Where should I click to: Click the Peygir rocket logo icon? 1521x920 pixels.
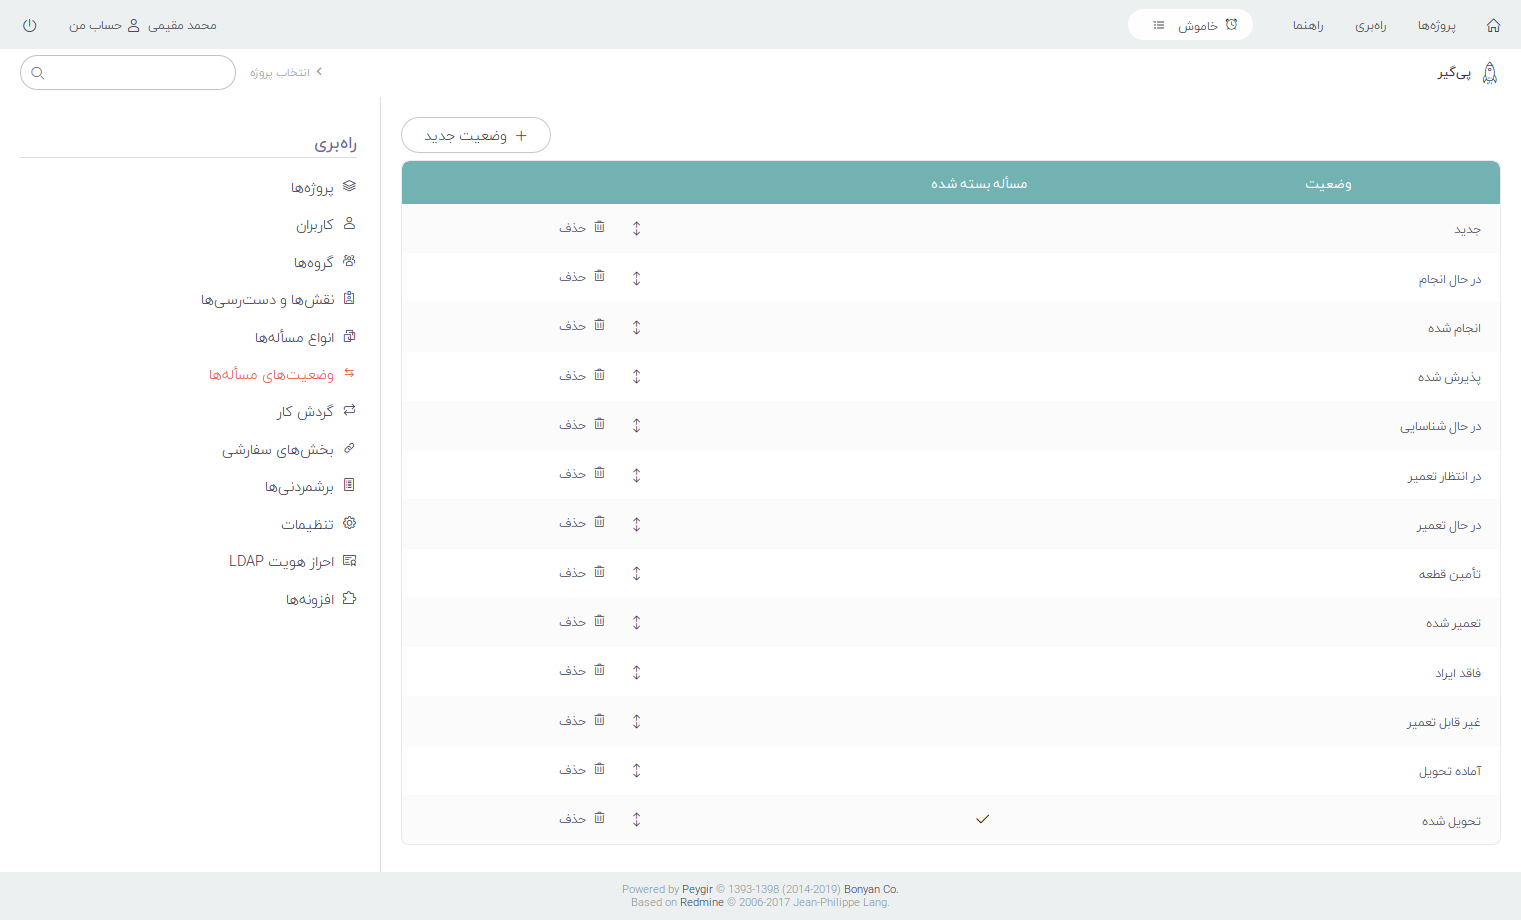pos(1489,73)
